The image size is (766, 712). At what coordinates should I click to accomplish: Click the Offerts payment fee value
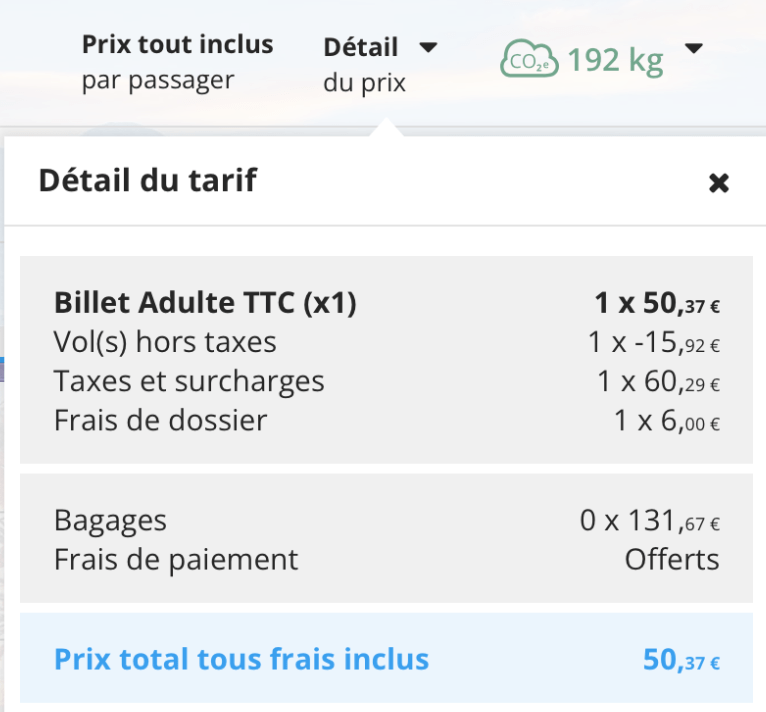click(672, 559)
